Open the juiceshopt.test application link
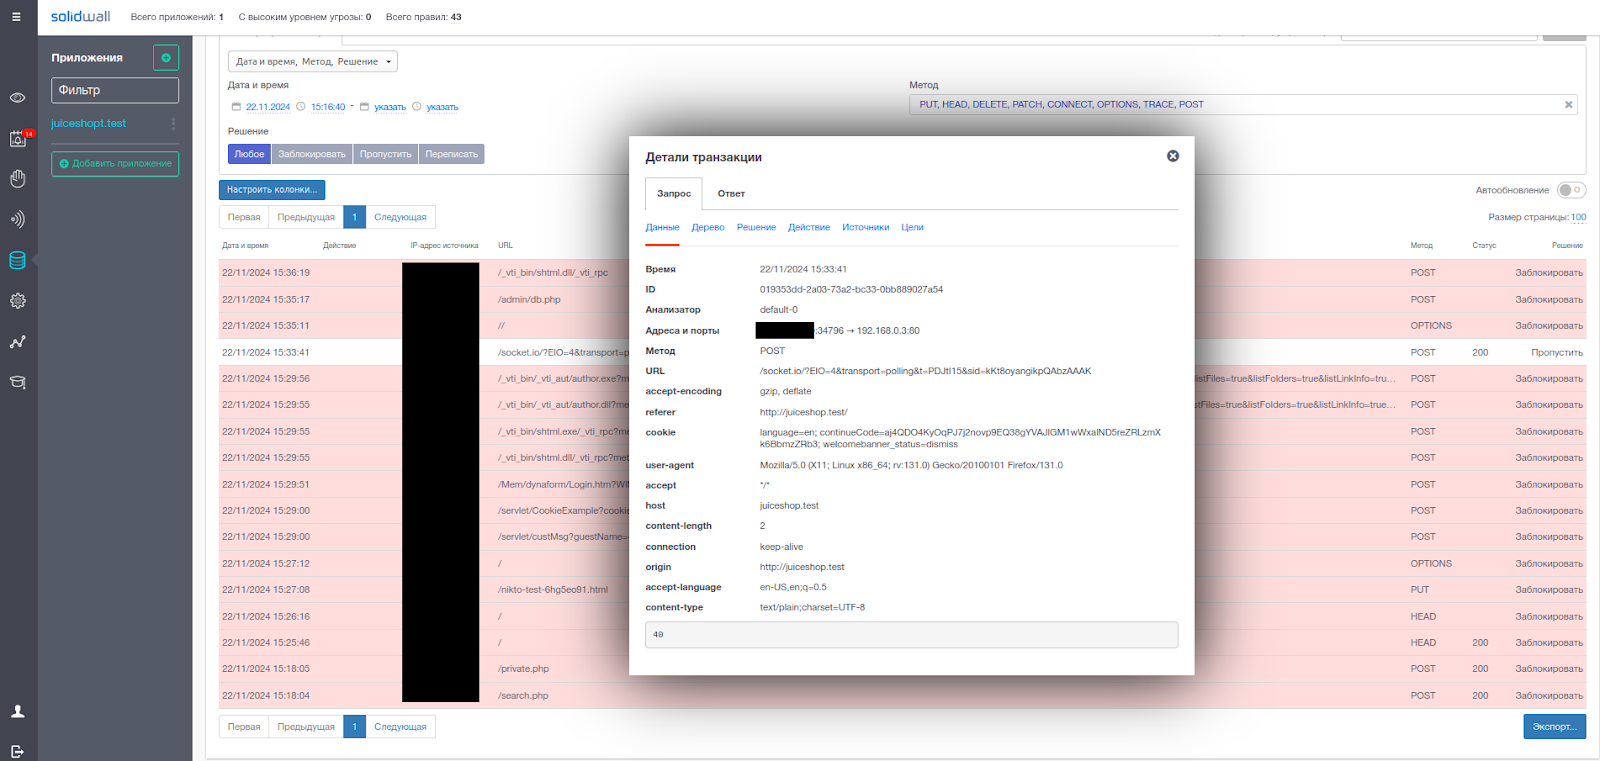1600x761 pixels. (x=89, y=124)
